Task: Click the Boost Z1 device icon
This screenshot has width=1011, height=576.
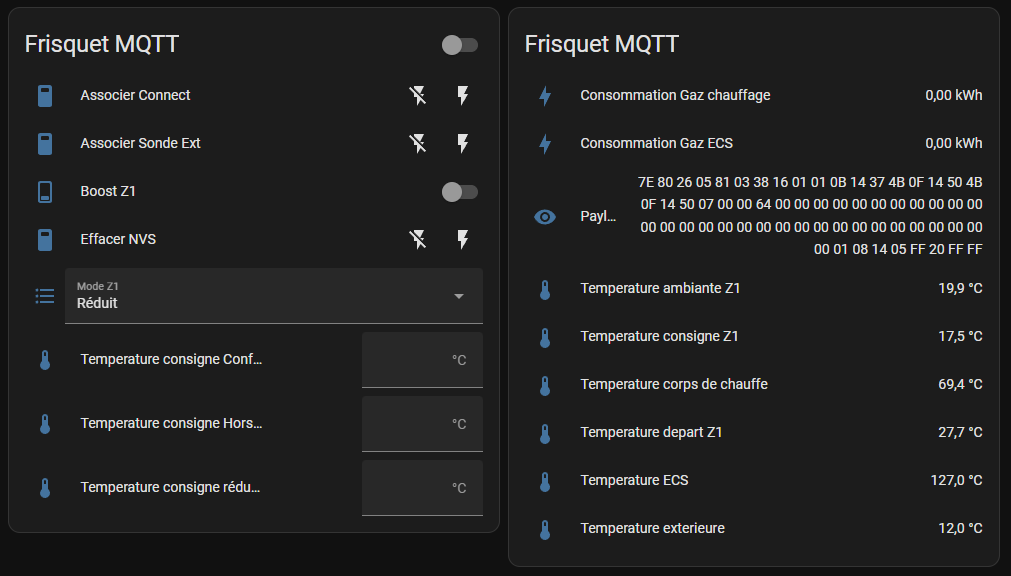Action: pyautogui.click(x=45, y=192)
